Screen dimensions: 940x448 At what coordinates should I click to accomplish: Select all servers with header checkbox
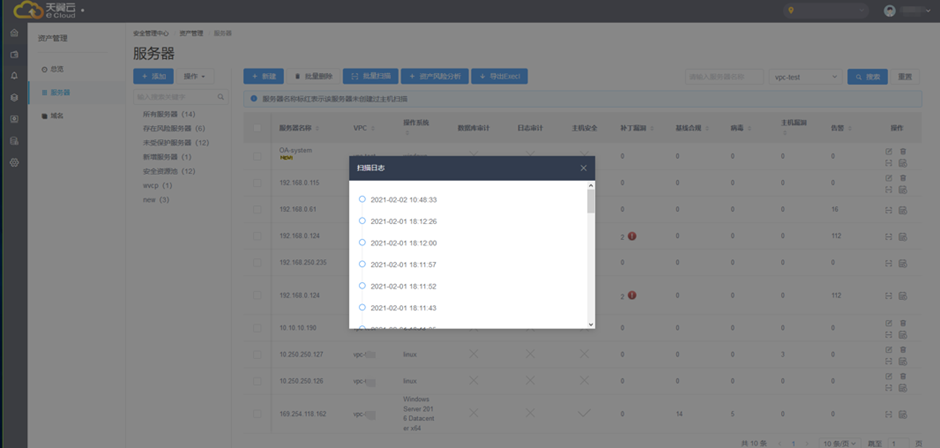point(258,128)
